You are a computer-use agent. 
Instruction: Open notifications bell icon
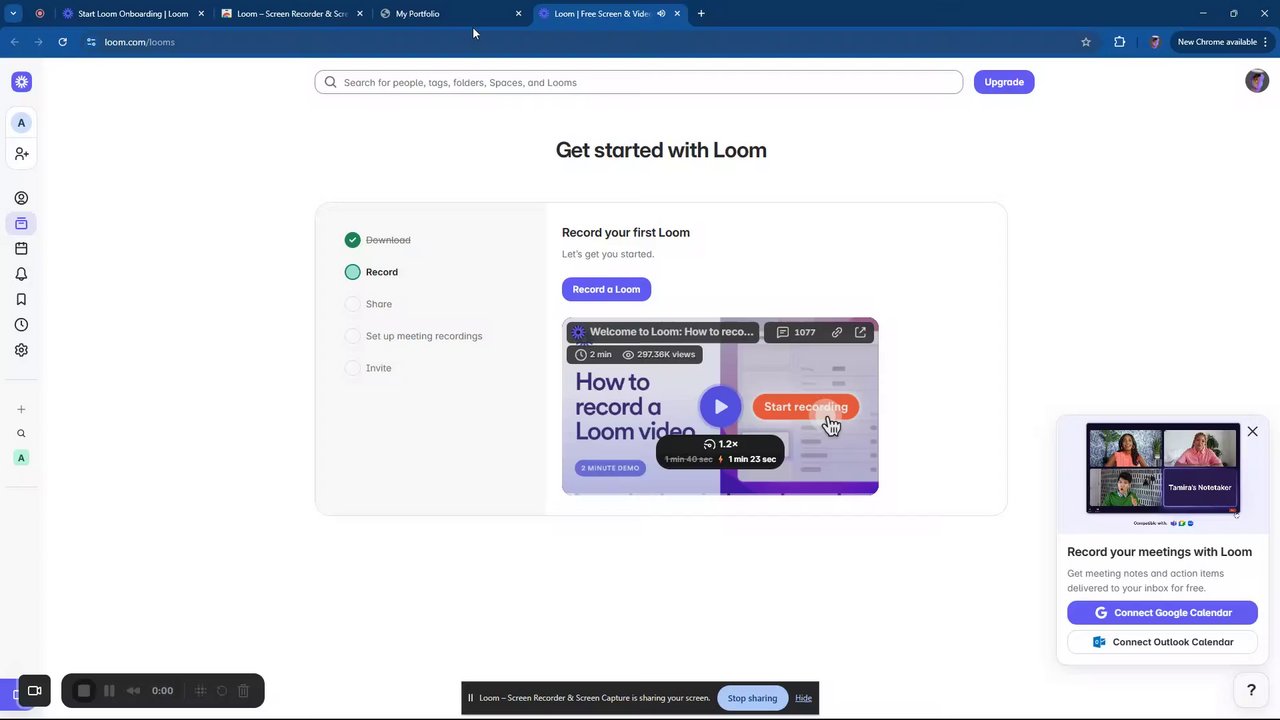coord(21,274)
